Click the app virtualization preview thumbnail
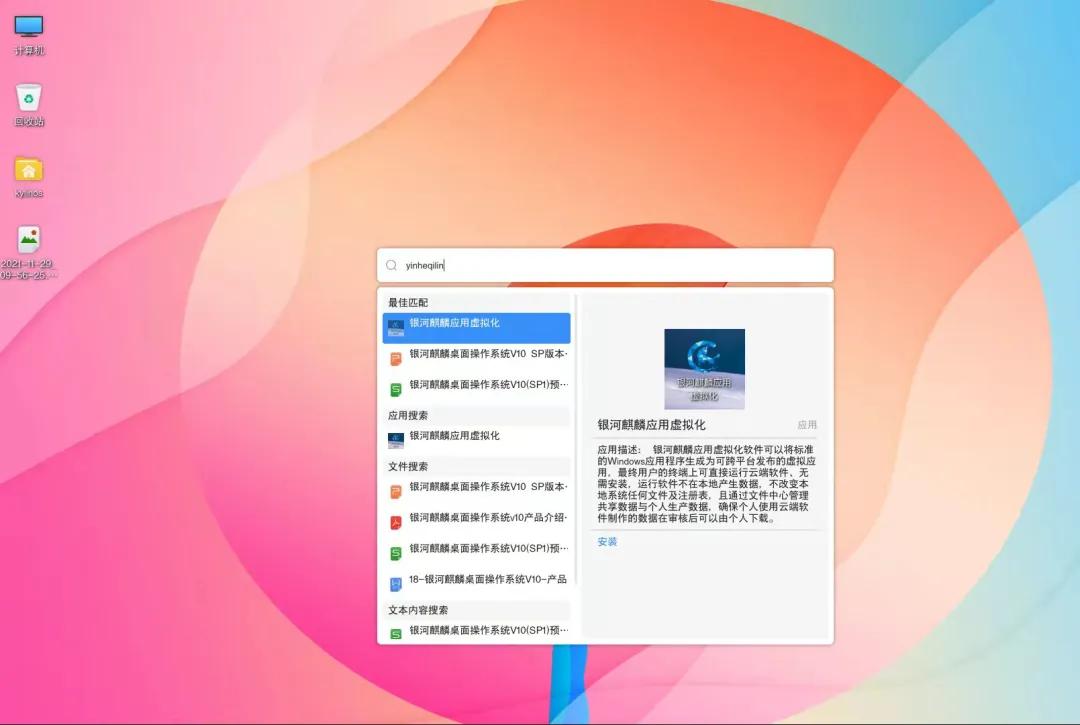The image size is (1080, 725). tap(704, 369)
